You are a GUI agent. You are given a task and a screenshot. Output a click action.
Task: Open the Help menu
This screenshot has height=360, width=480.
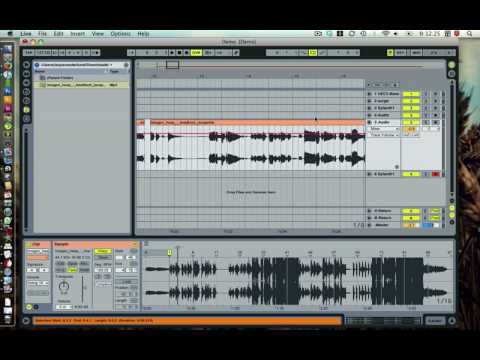pyautogui.click(x=143, y=34)
